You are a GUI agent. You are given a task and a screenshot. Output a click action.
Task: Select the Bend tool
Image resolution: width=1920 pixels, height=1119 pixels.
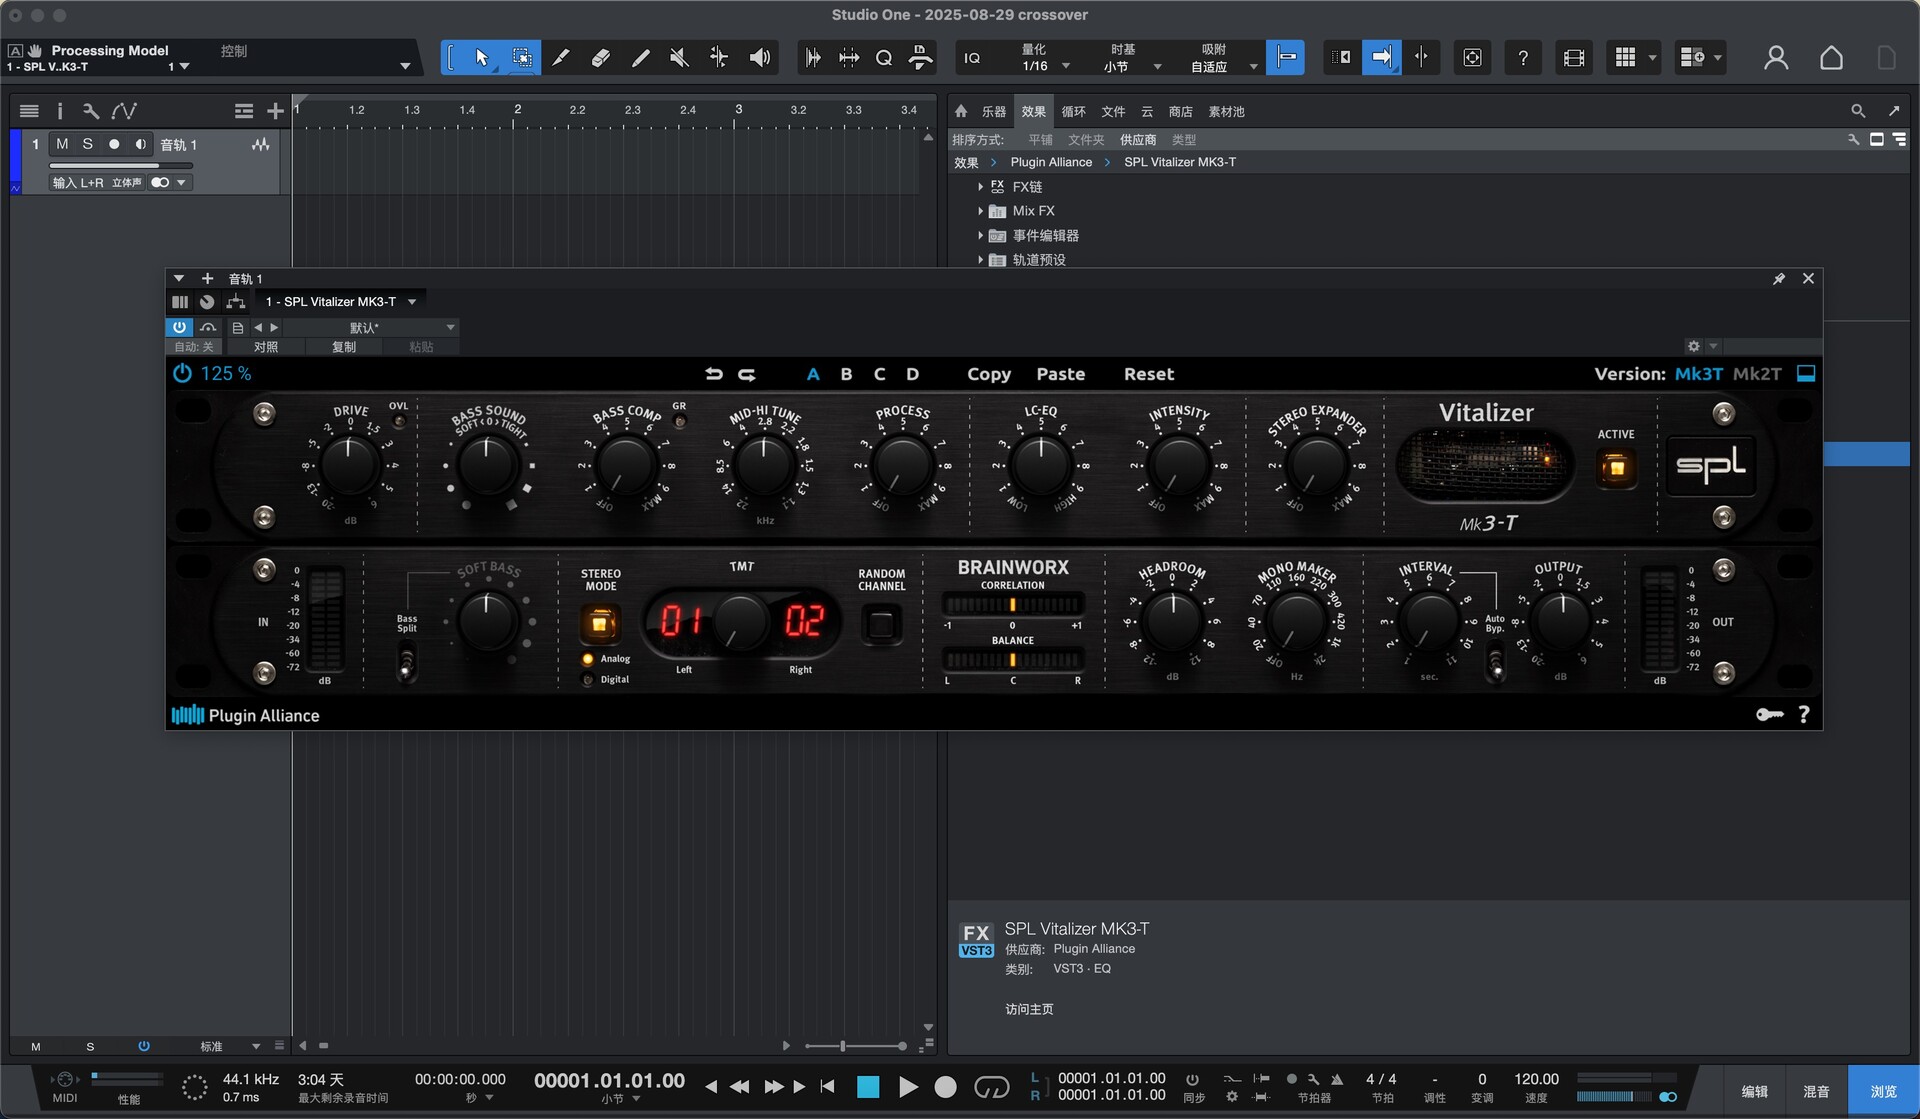point(719,58)
